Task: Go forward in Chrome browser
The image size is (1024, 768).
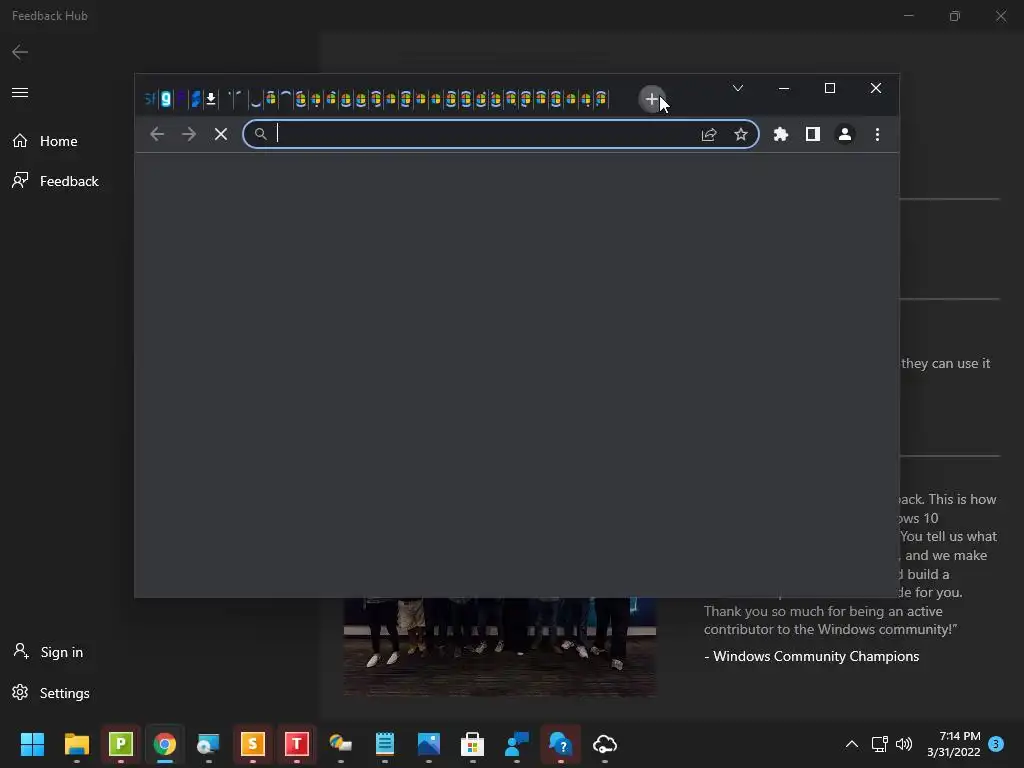Action: 189,135
